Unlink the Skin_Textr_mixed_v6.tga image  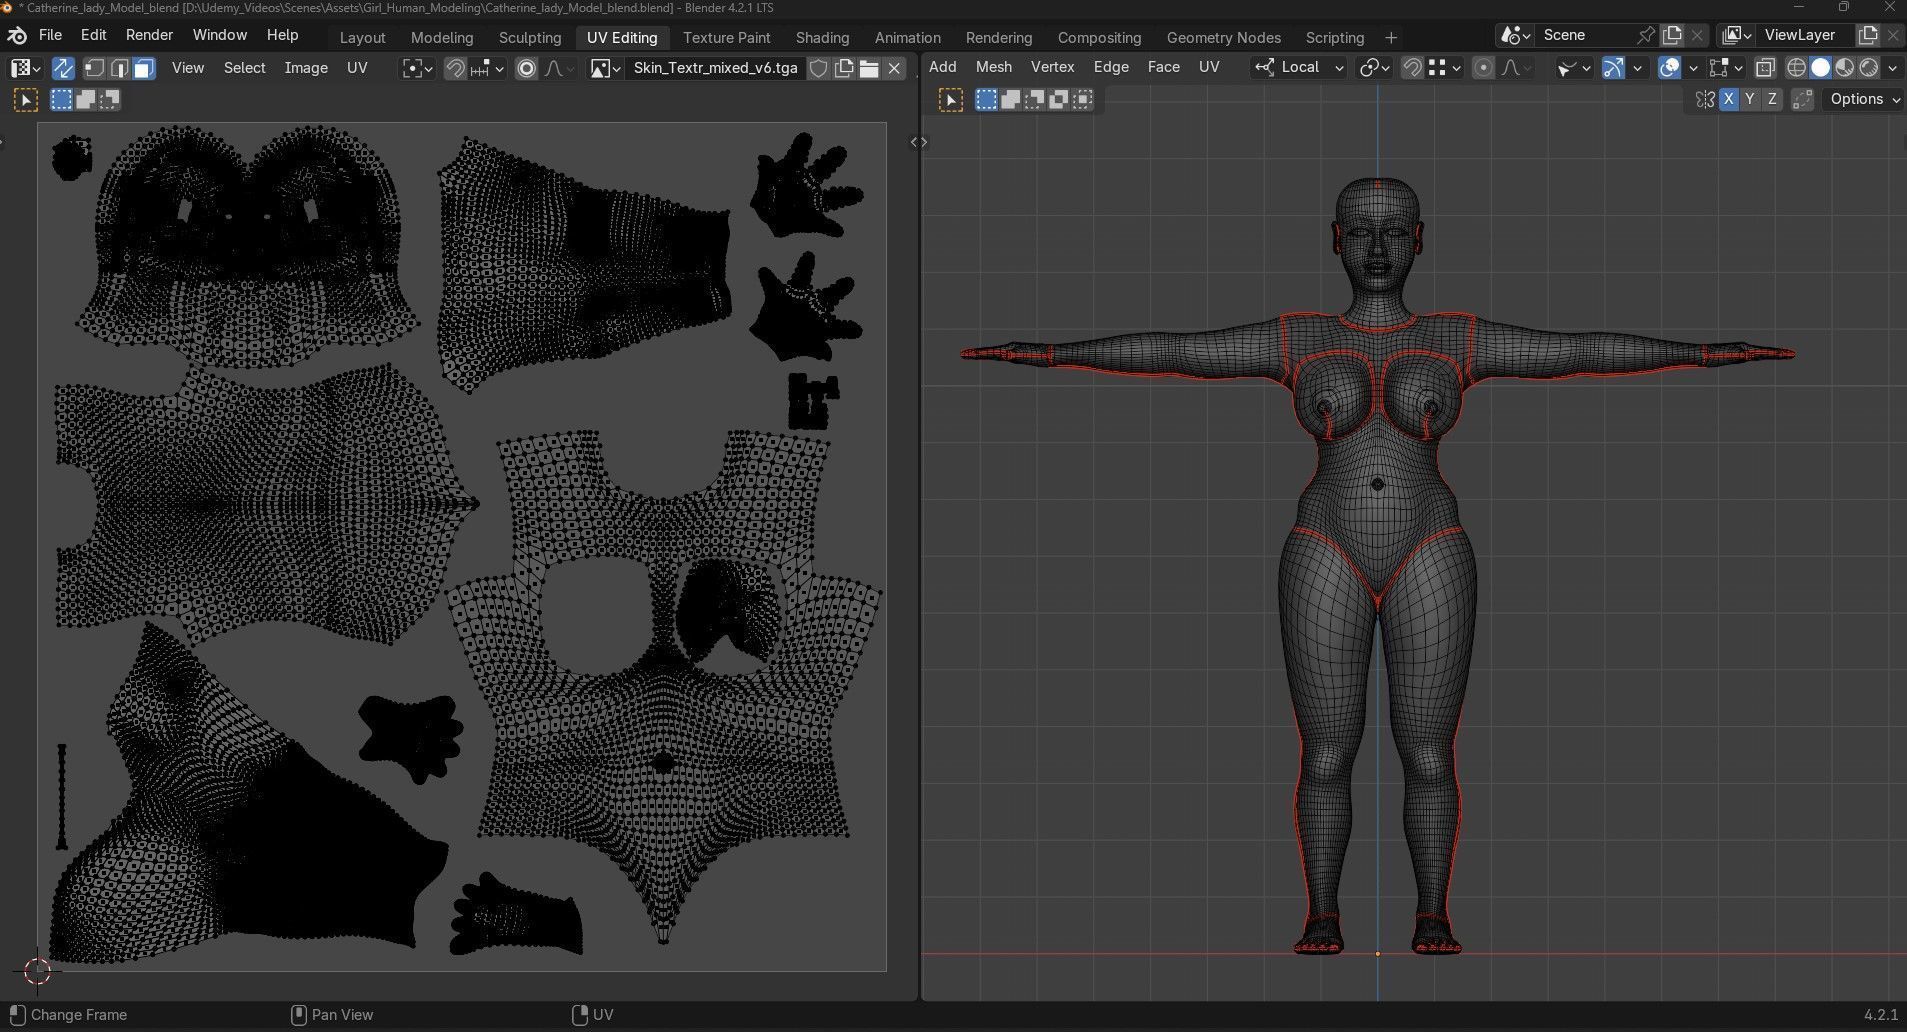coord(894,68)
